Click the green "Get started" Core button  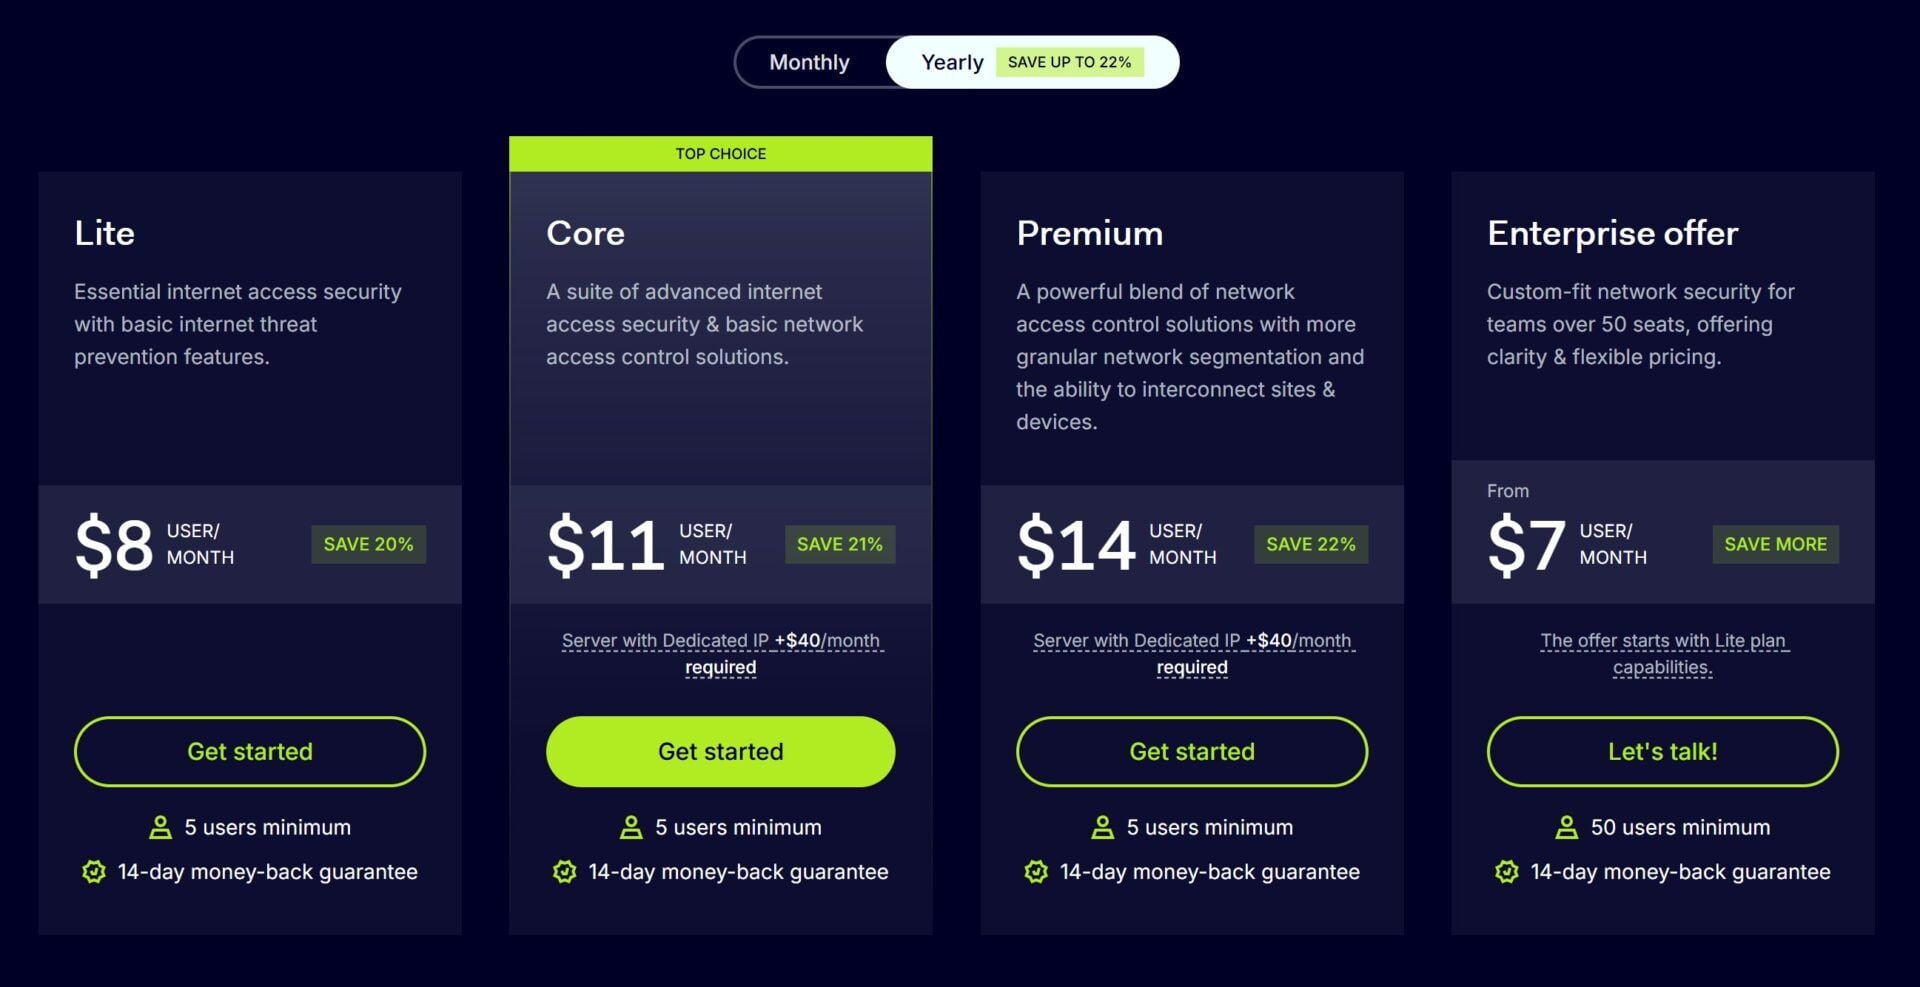pyautogui.click(x=720, y=751)
